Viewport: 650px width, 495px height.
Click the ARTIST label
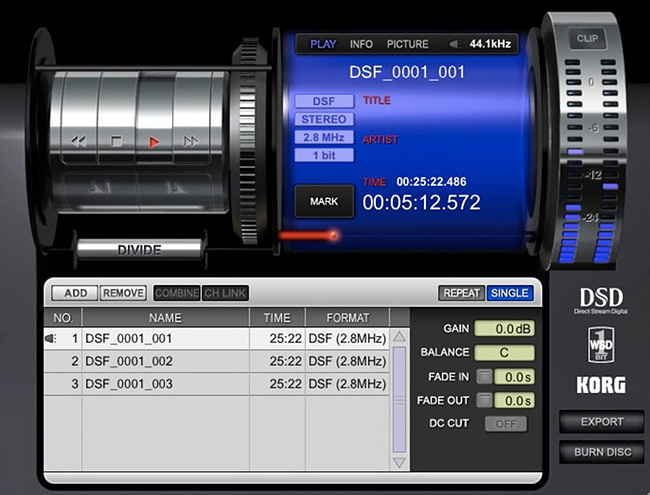click(x=380, y=139)
